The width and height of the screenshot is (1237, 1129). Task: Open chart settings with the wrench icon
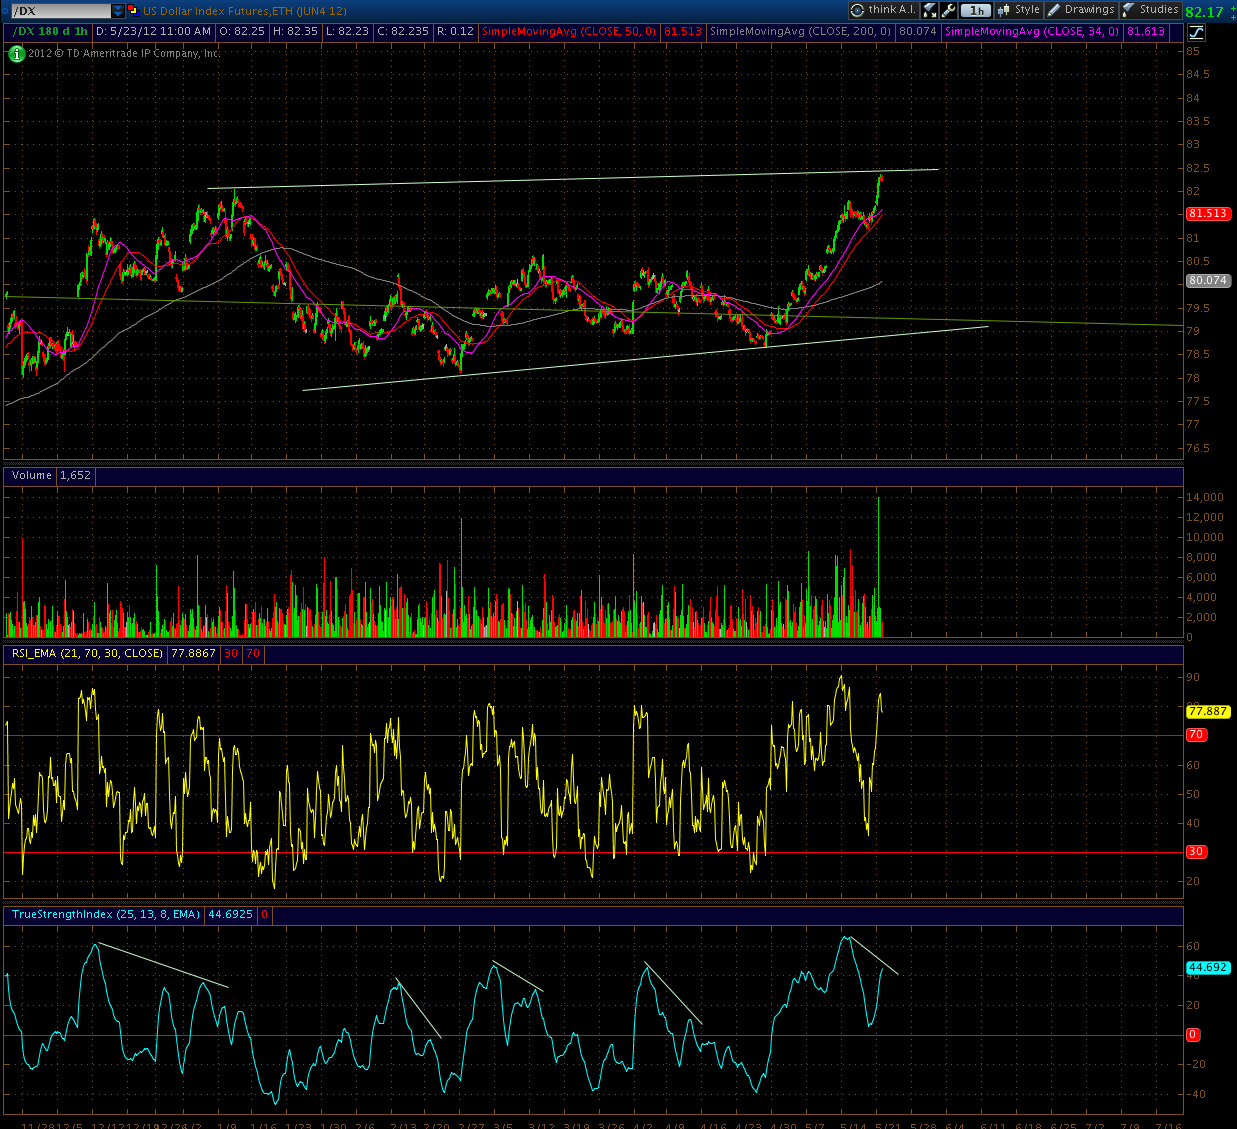click(x=949, y=10)
